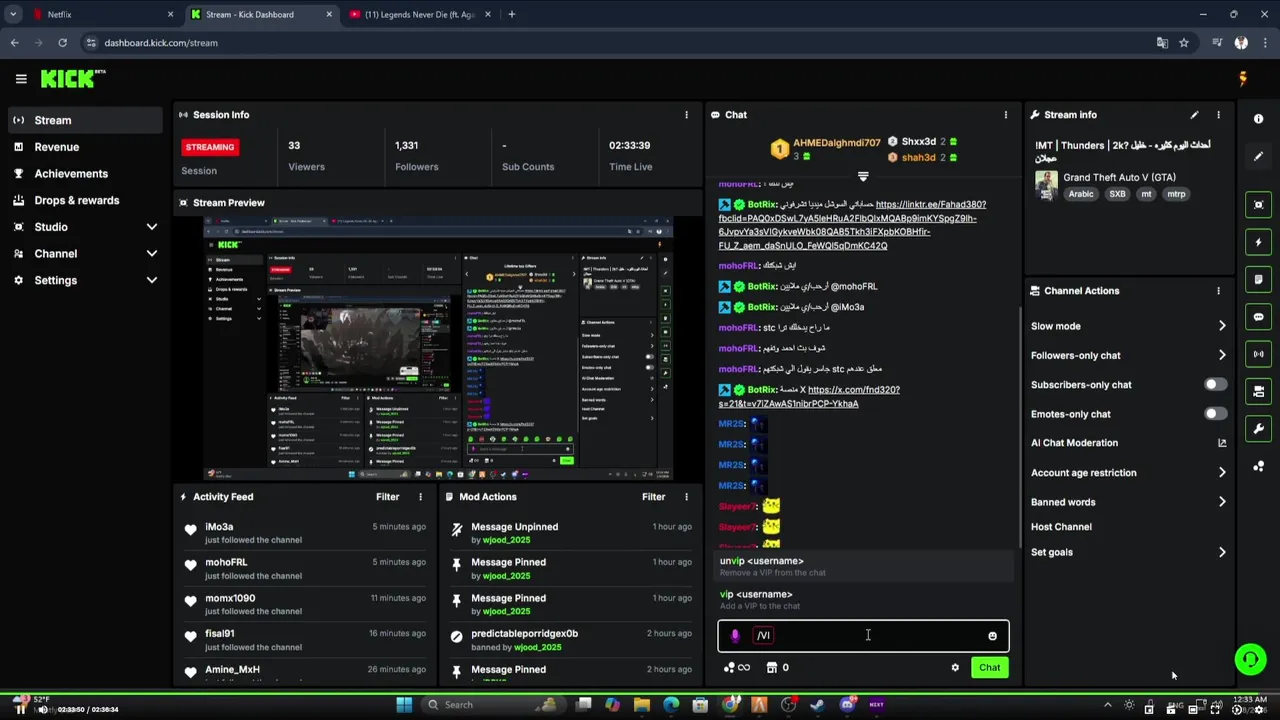Click the Arabic stream tag
Image resolution: width=1280 pixels, height=720 pixels.
pos(1081,194)
